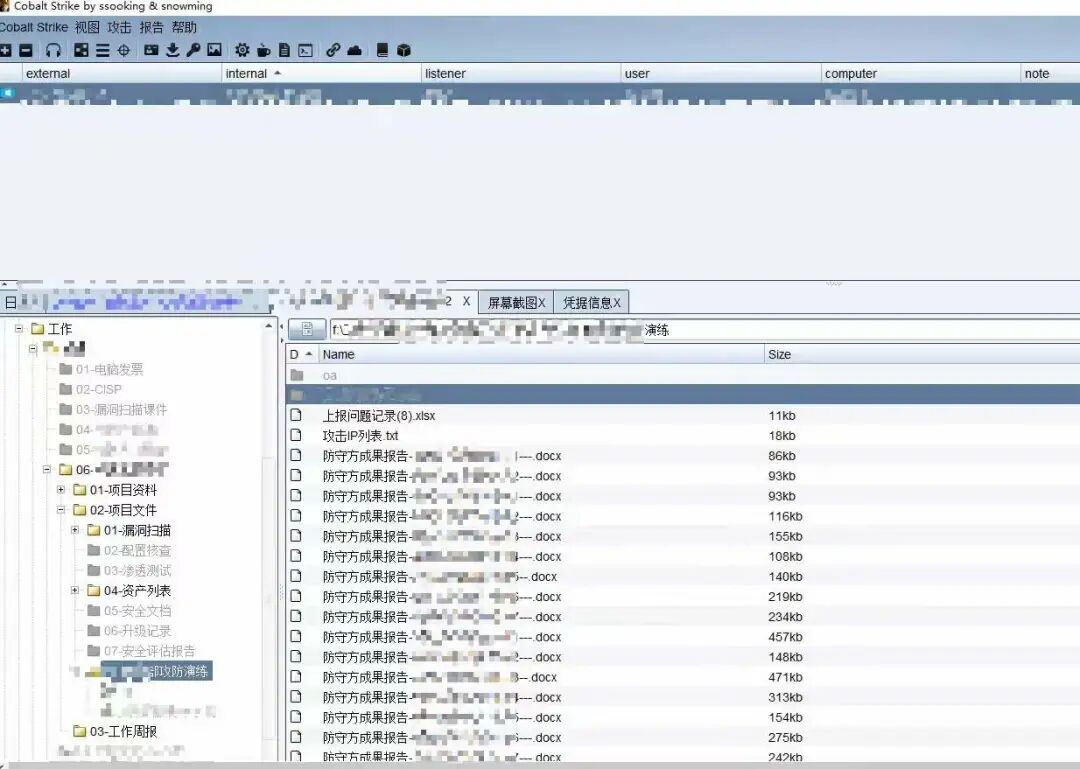The height and width of the screenshot is (769, 1080).
Task: Sort sessions by internal column
Action: click(322, 74)
